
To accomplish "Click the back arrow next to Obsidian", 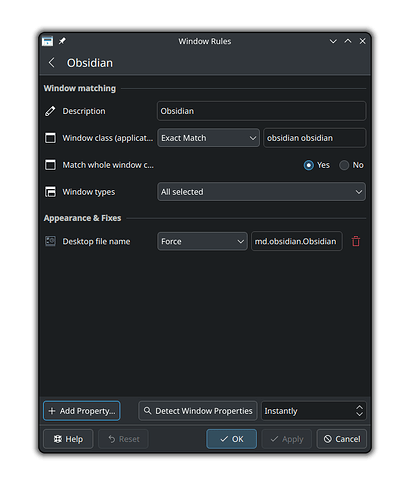I will pyautogui.click(x=51, y=63).
